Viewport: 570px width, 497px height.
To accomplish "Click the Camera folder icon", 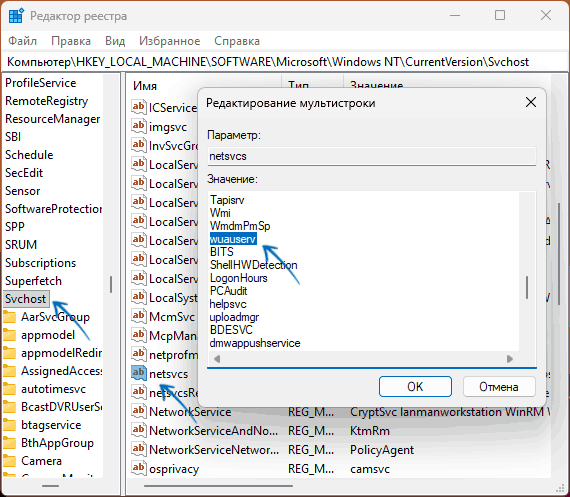I will [x=10, y=461].
